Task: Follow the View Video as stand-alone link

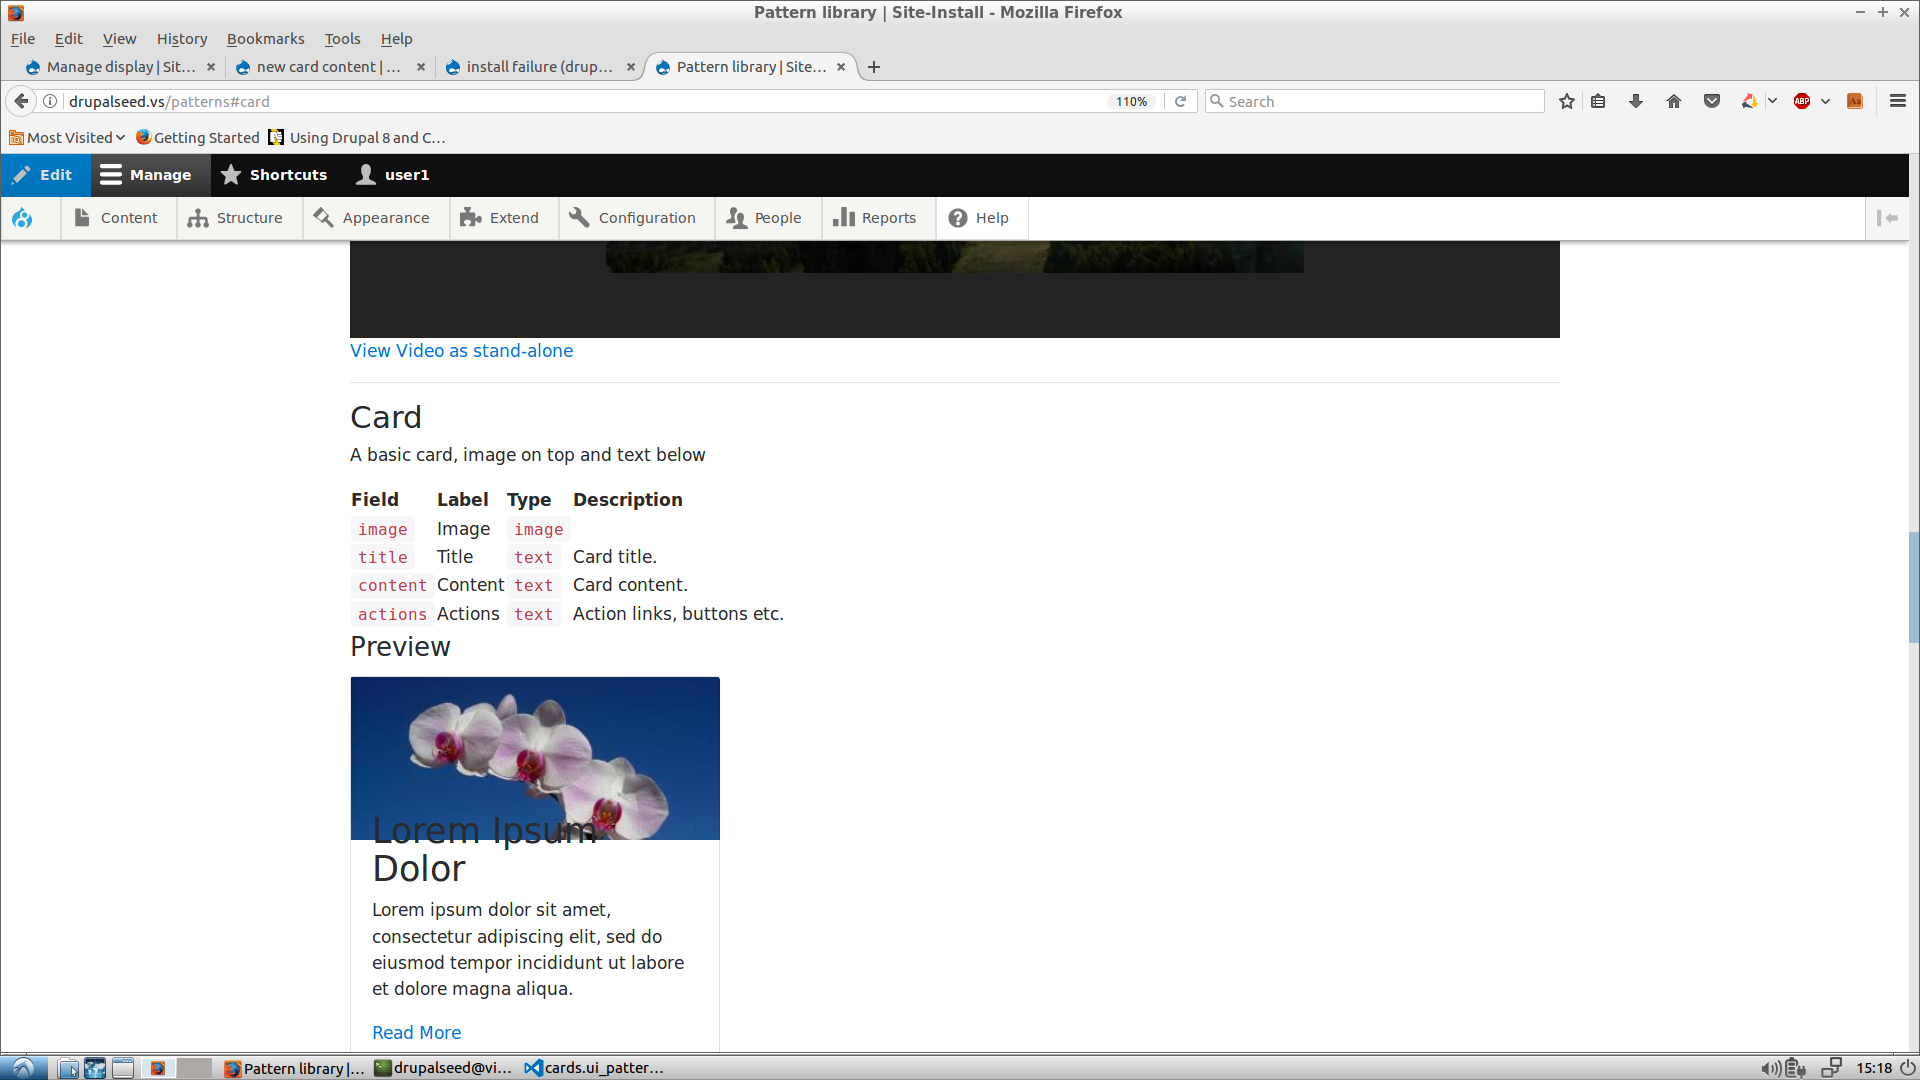Action: (x=461, y=351)
